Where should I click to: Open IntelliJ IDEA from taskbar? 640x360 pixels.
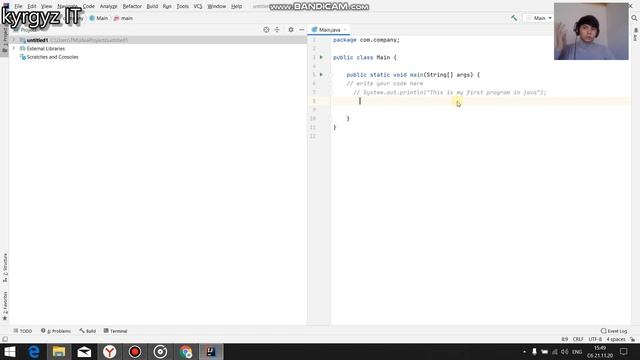click(x=211, y=352)
